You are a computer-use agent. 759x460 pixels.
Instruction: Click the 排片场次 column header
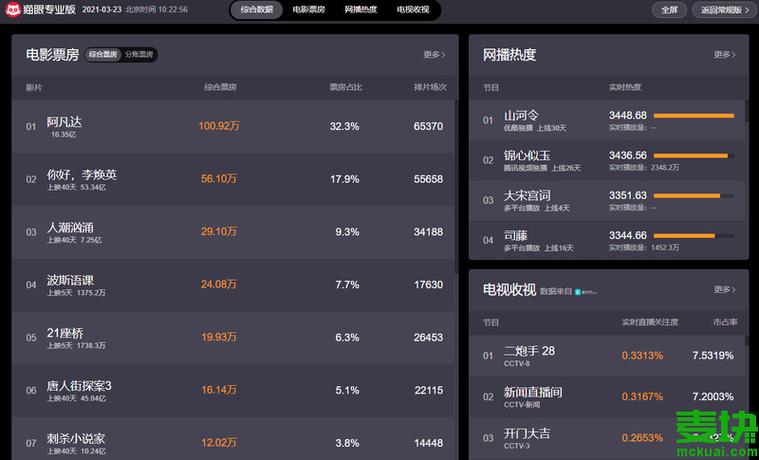coord(430,87)
